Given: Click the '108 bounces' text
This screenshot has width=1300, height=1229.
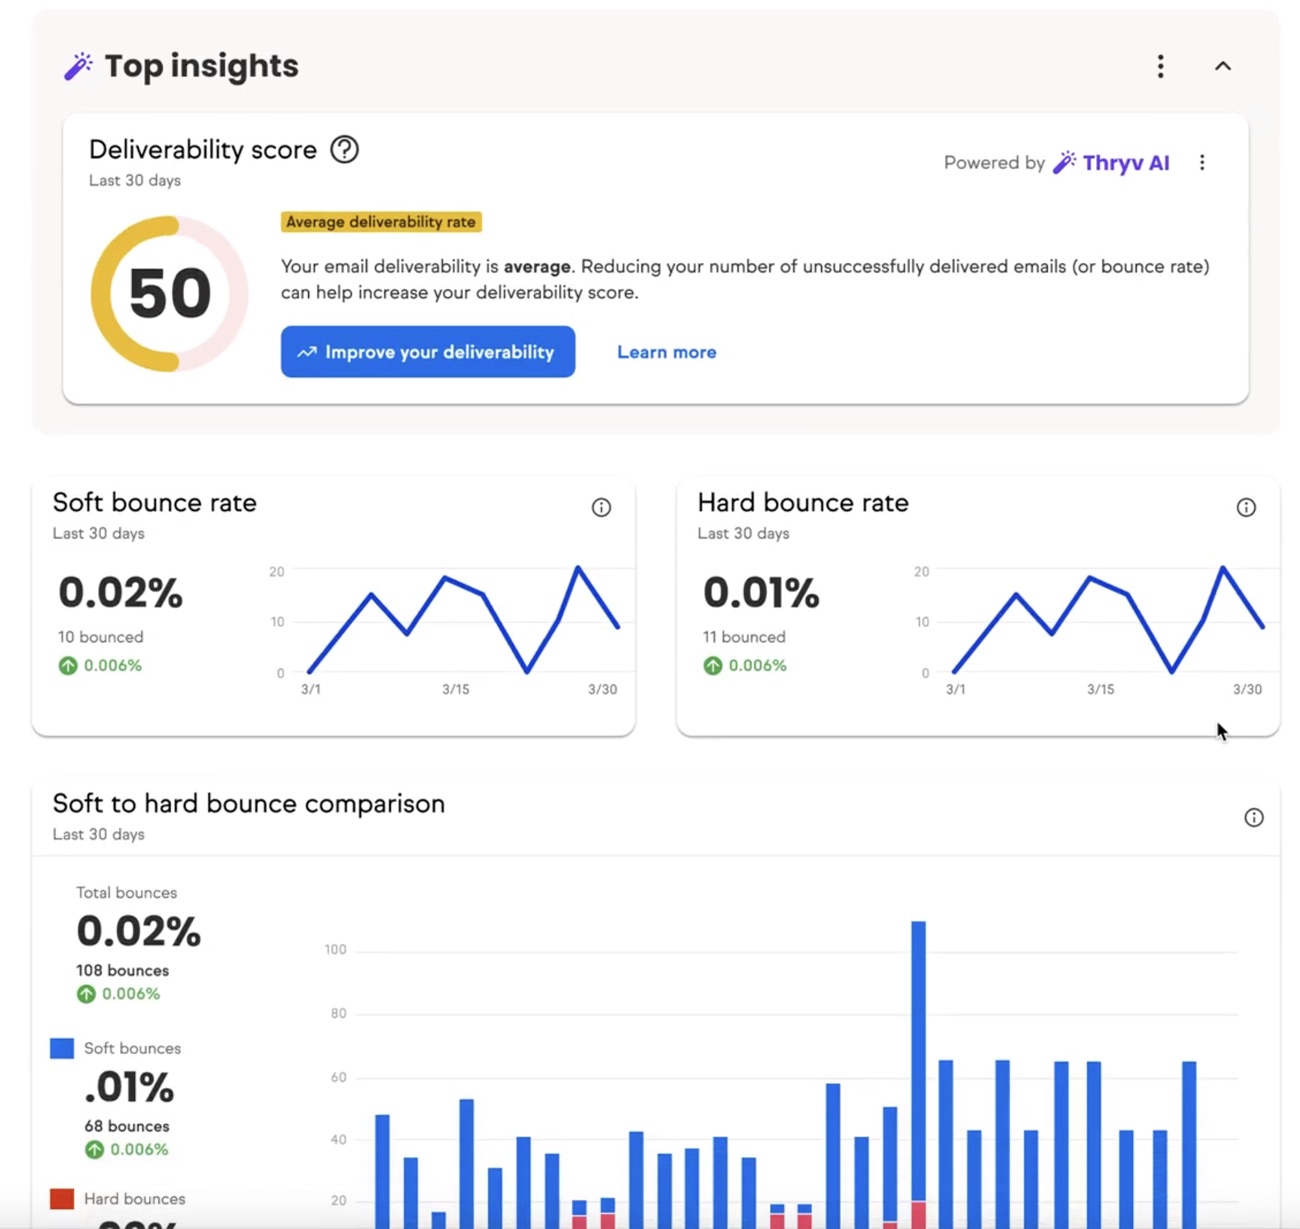Looking at the screenshot, I should click(122, 970).
